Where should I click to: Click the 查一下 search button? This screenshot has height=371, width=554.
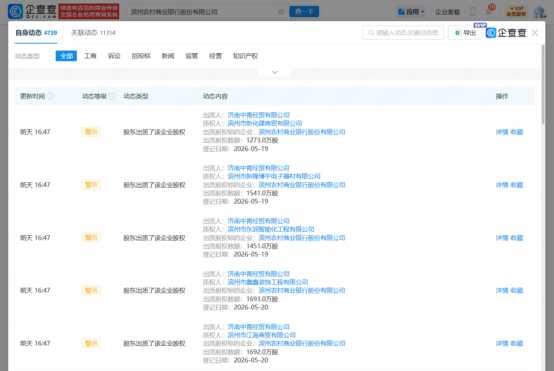[304, 12]
